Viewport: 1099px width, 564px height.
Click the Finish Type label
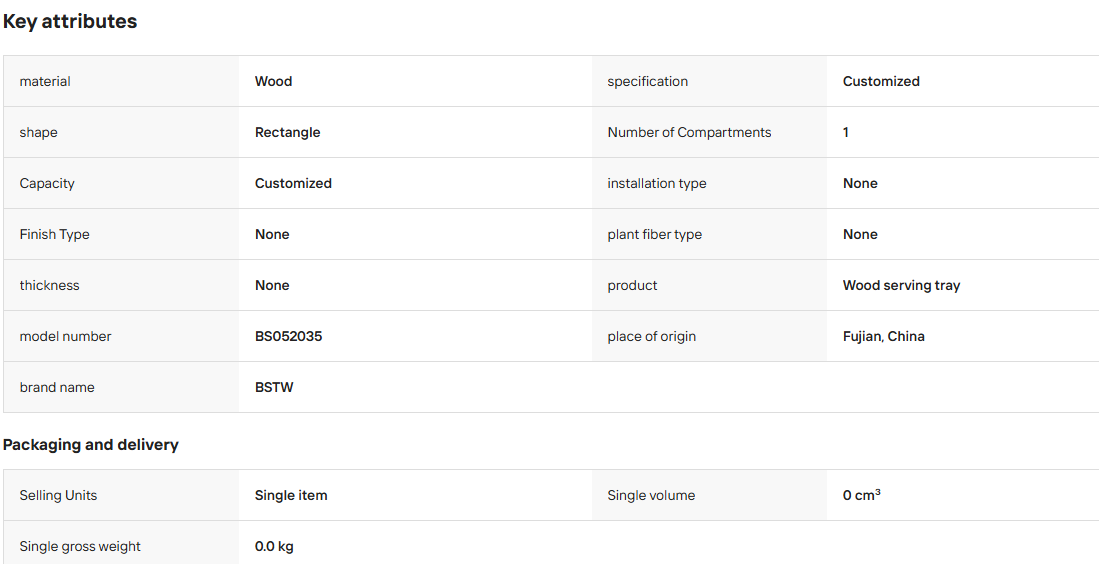click(55, 235)
